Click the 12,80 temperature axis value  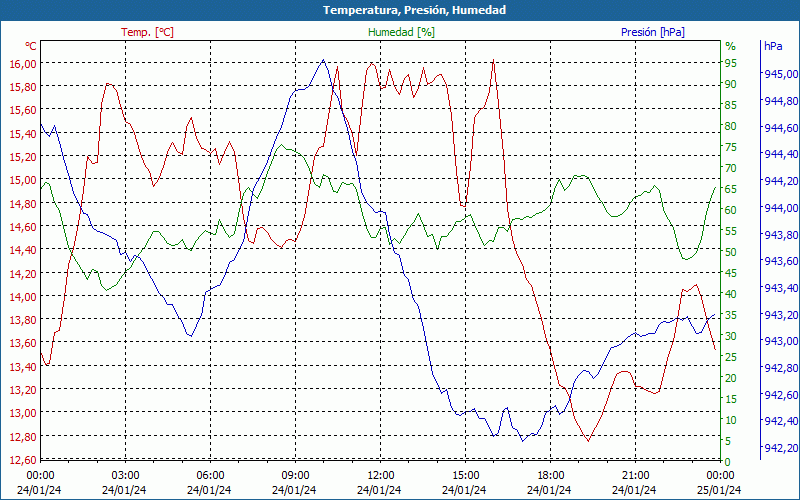coord(23,437)
